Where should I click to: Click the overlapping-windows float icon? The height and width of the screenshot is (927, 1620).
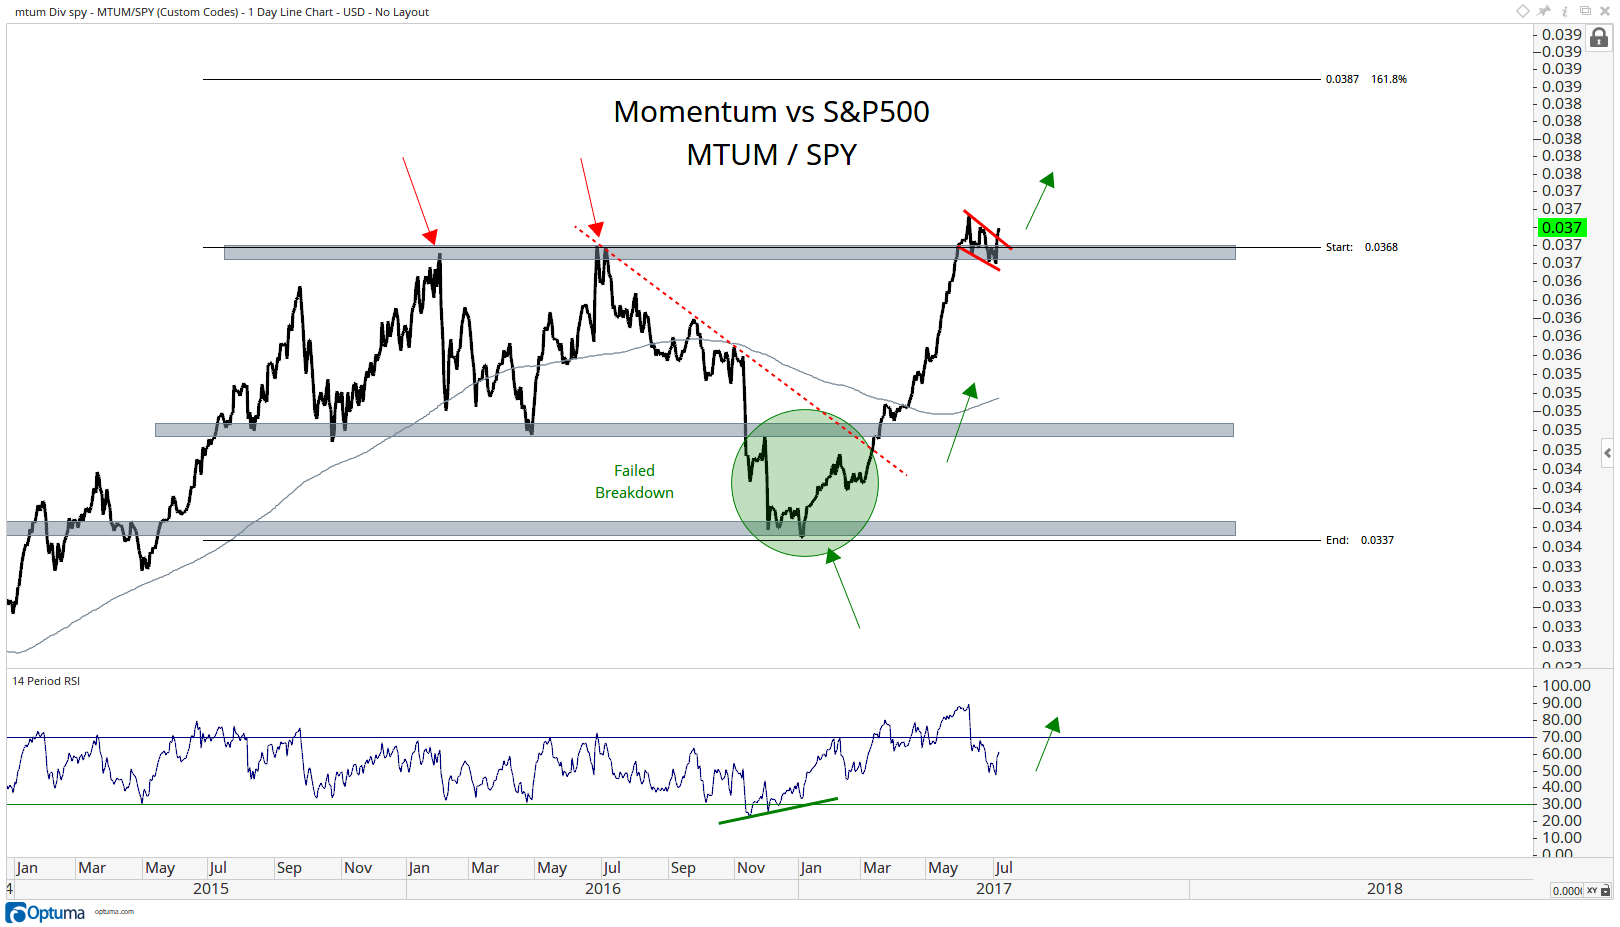[1585, 11]
